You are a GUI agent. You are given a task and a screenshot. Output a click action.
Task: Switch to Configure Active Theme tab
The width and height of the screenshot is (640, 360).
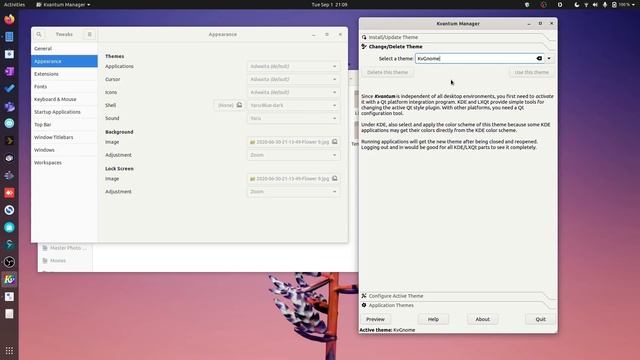coord(457,296)
